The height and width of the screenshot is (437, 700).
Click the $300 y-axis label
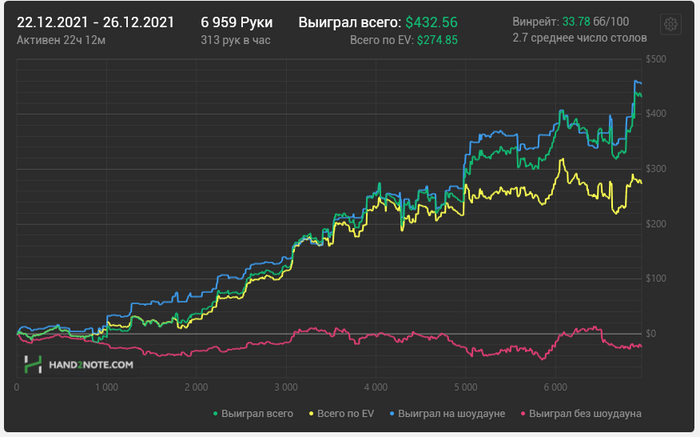[655, 169]
